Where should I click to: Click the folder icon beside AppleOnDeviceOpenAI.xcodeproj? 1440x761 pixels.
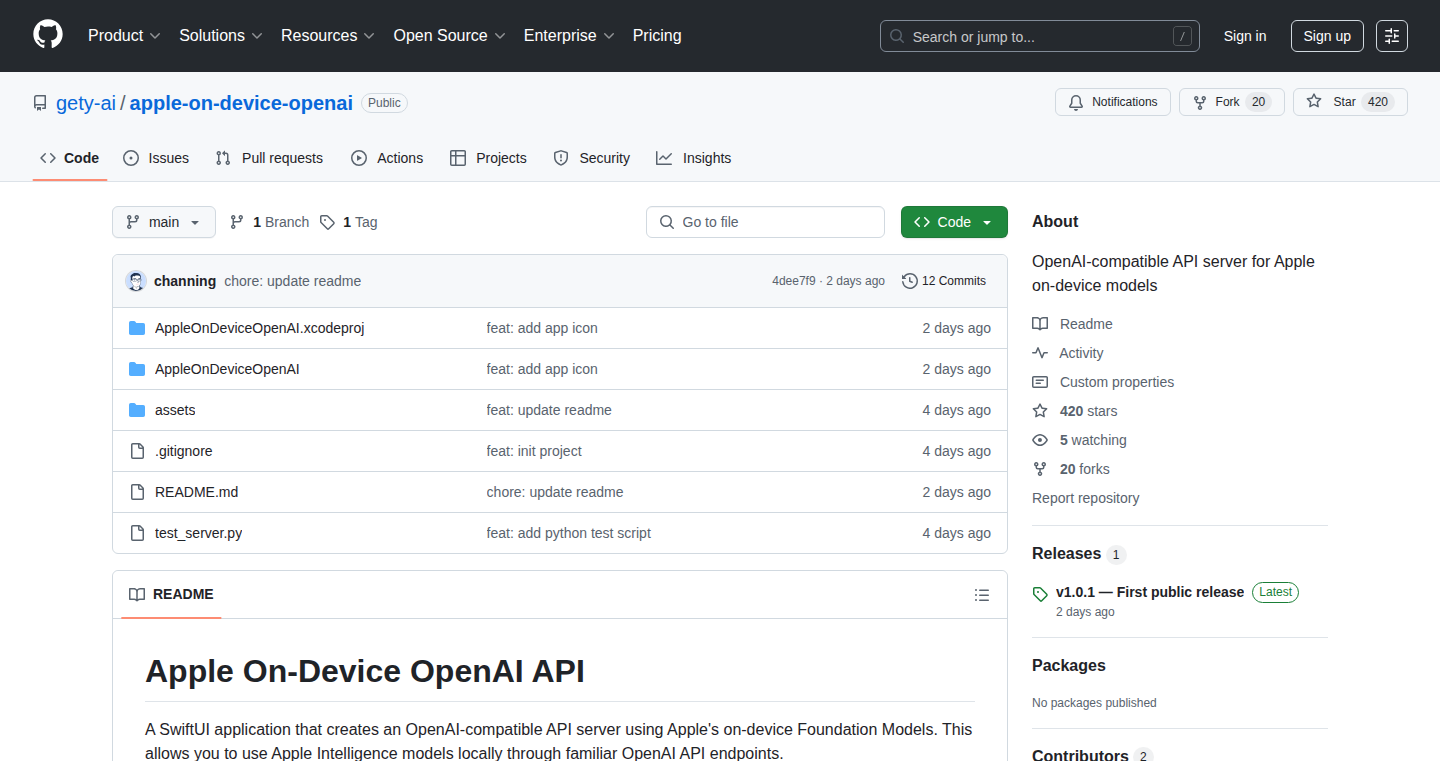click(137, 328)
